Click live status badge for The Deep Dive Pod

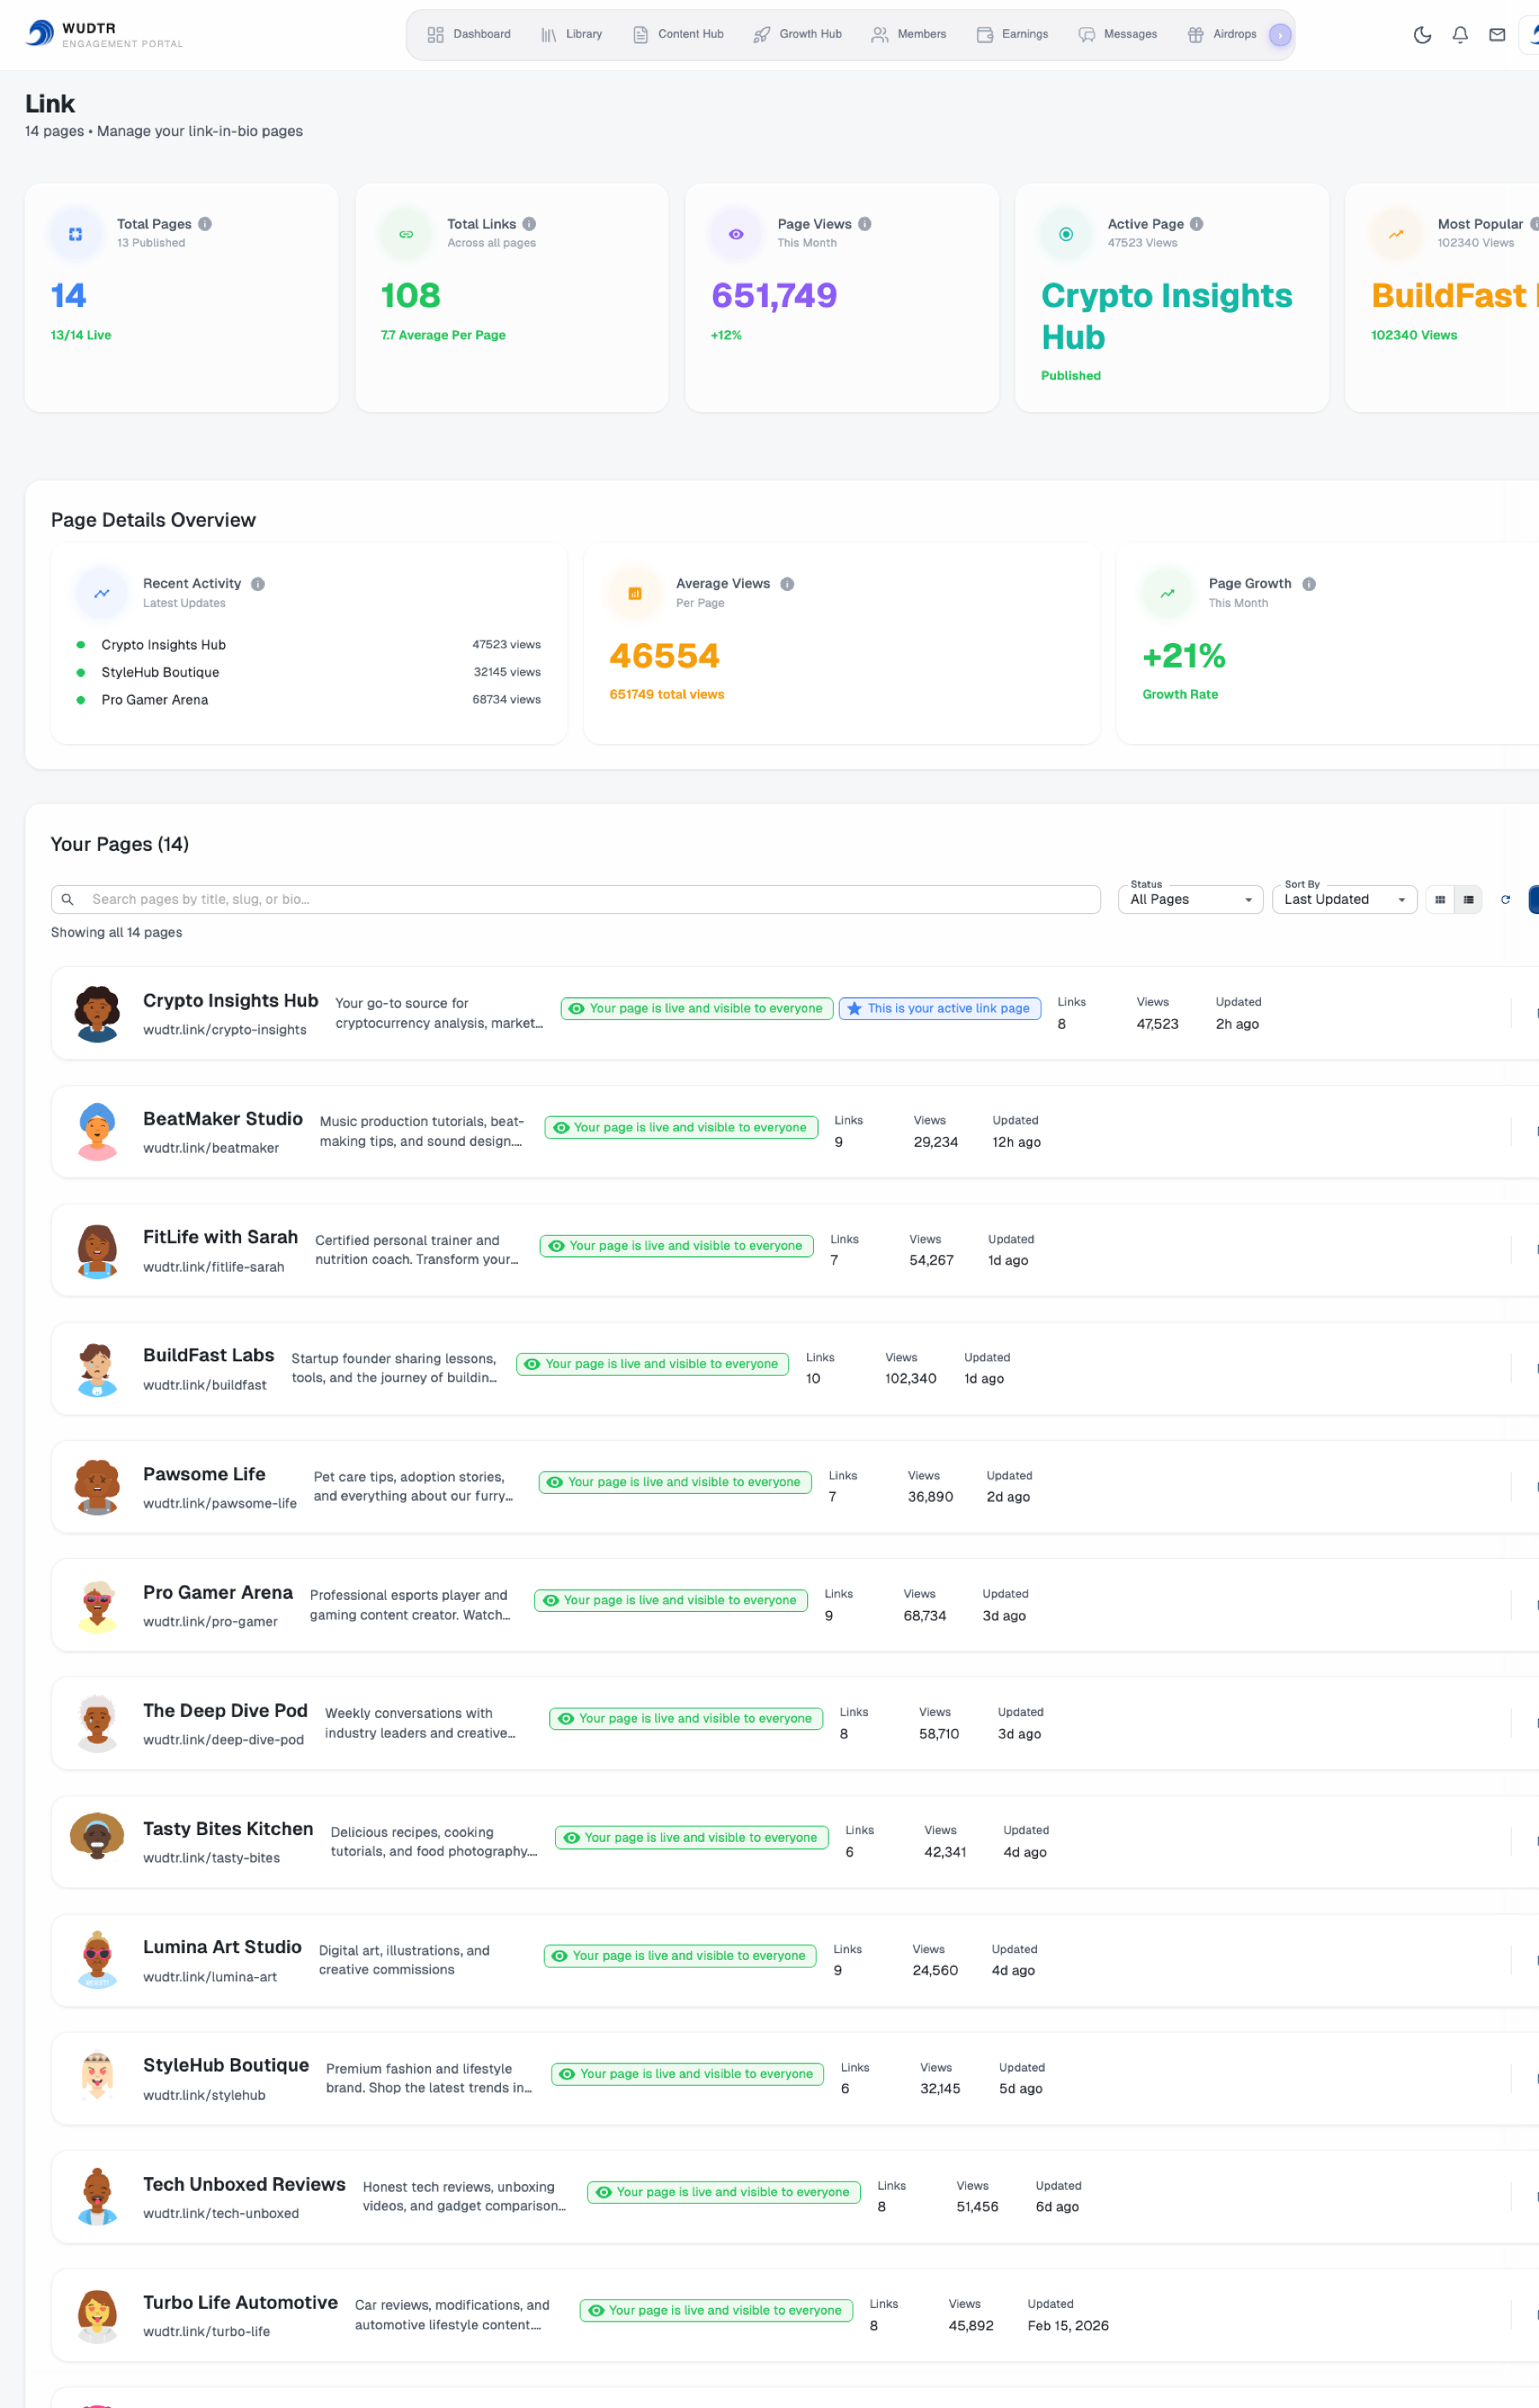tap(686, 1718)
